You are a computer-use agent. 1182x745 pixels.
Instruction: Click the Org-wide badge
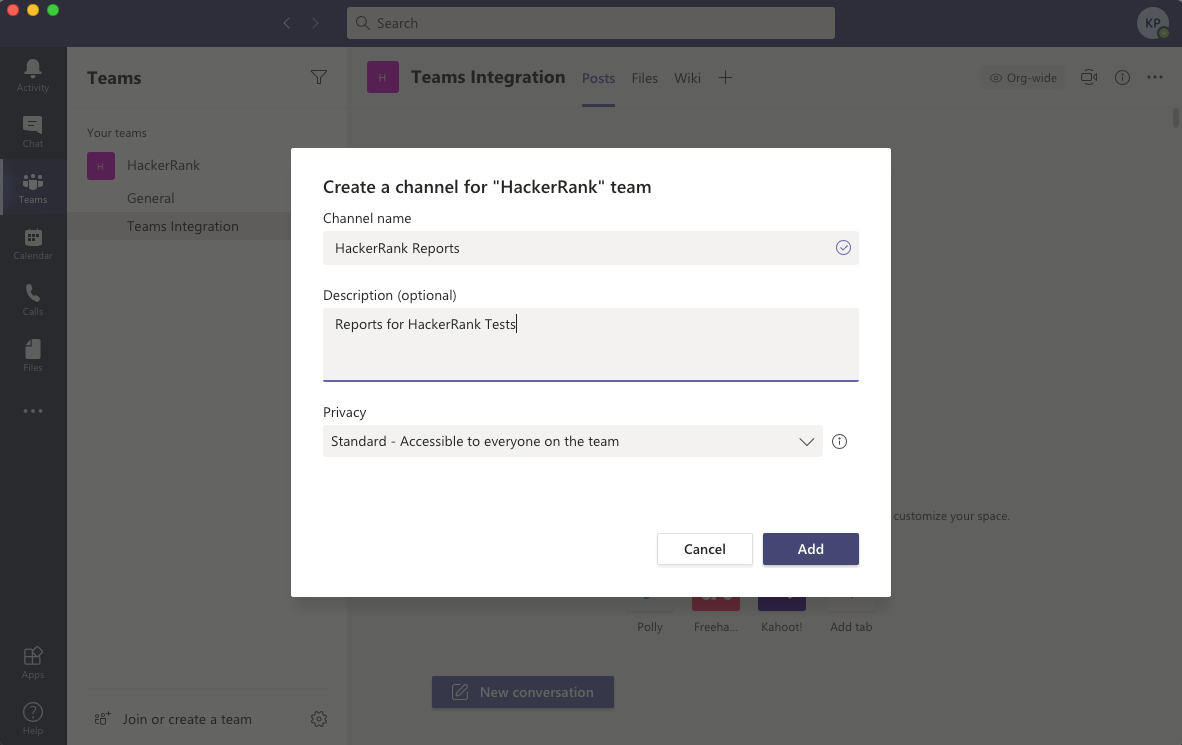(1023, 78)
